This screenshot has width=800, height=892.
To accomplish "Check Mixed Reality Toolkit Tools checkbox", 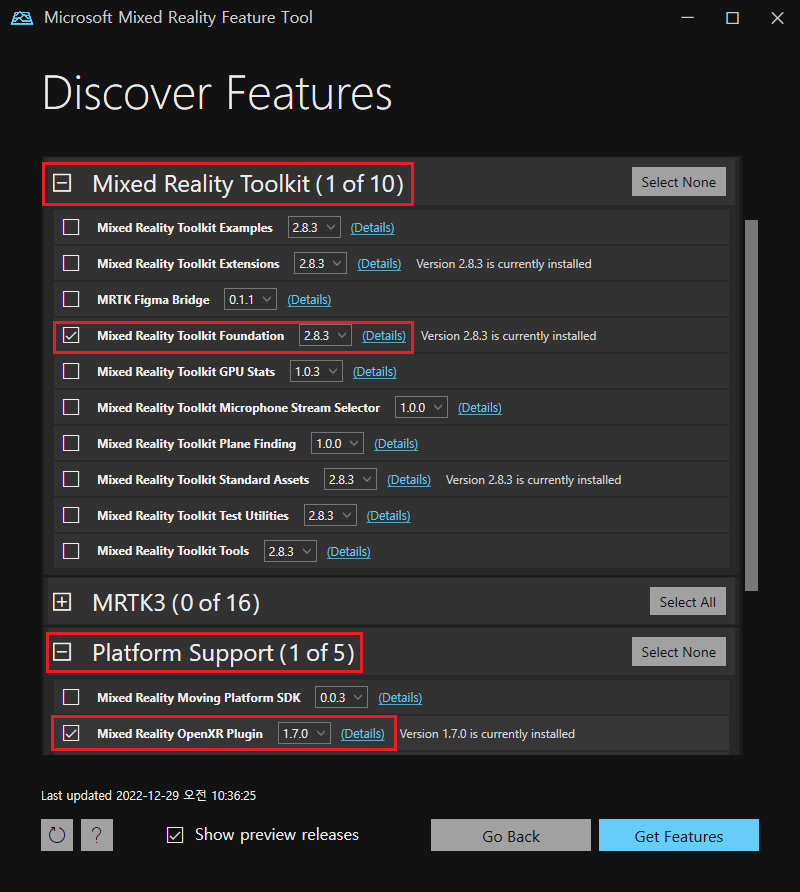I will pyautogui.click(x=71, y=551).
